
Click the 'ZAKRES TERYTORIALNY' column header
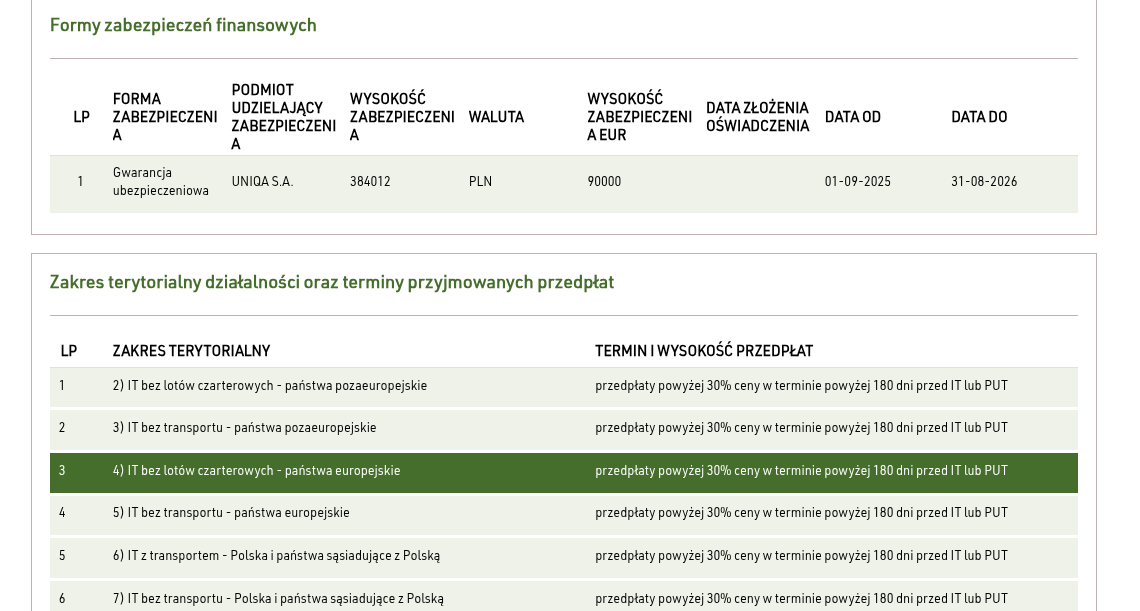point(191,351)
